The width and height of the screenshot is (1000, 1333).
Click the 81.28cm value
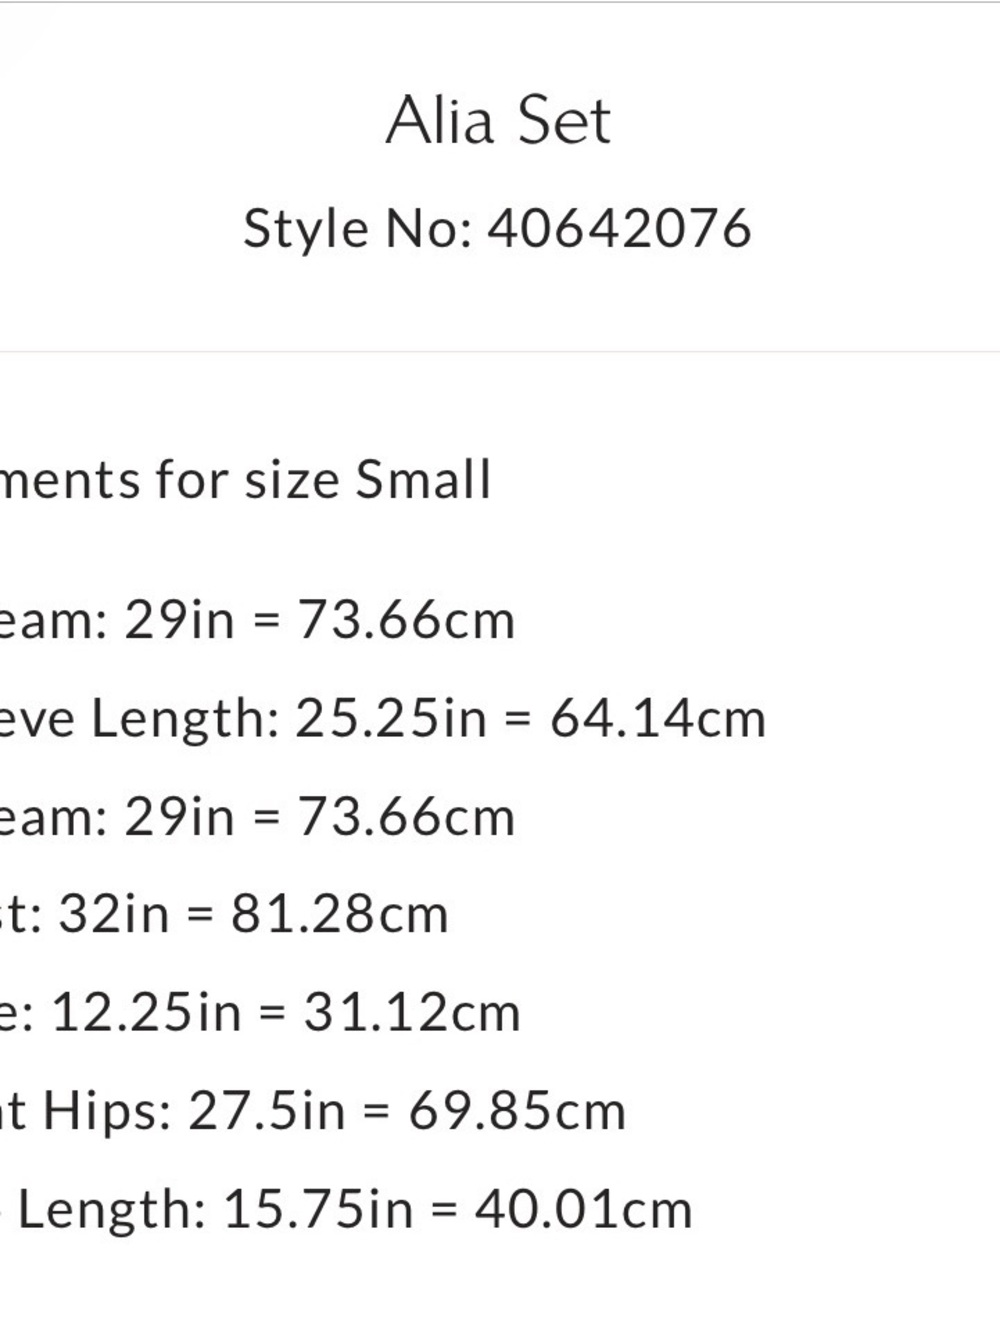tap(339, 914)
